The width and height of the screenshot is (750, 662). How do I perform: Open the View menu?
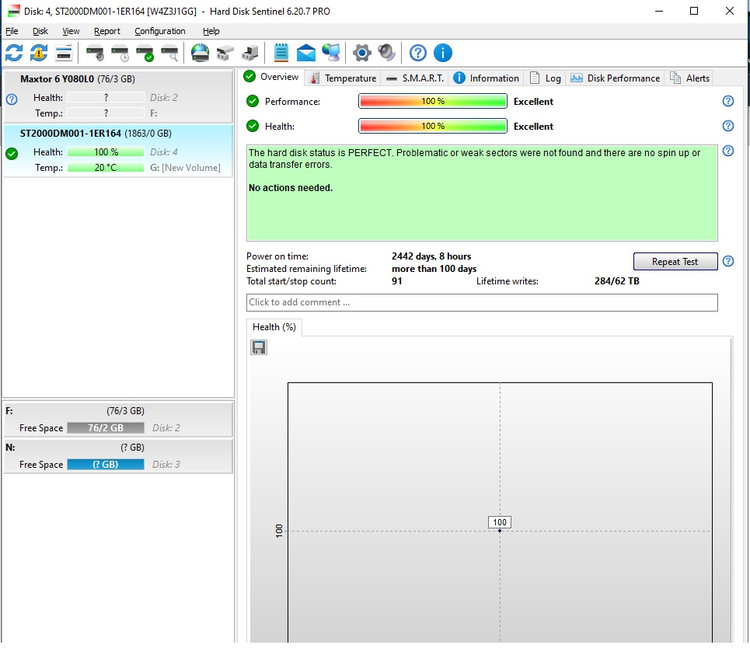click(x=71, y=31)
